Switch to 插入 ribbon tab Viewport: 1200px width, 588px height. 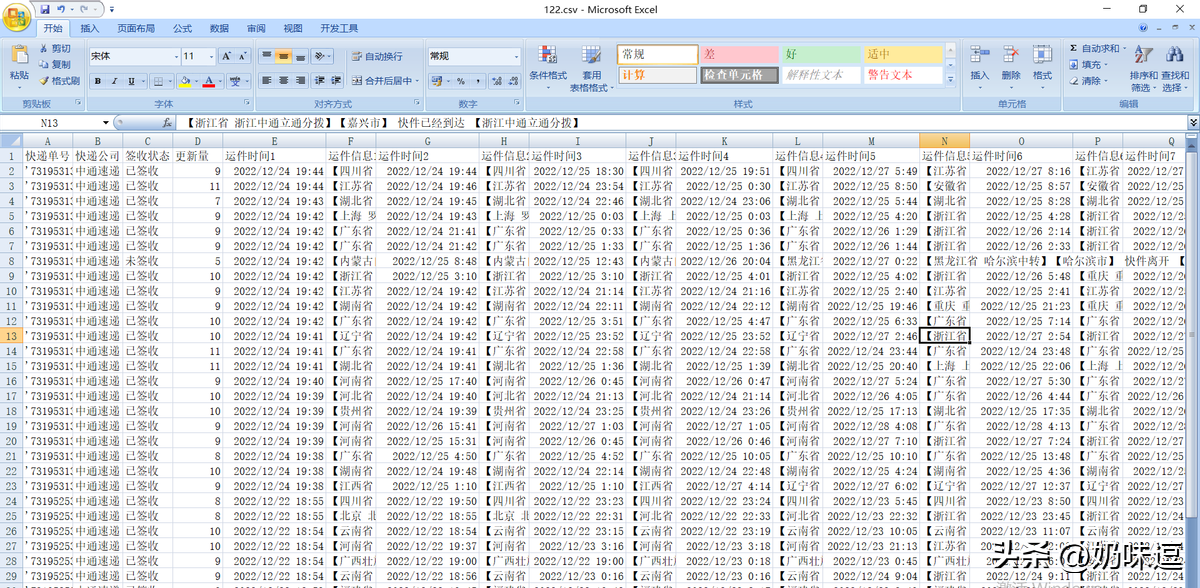[x=89, y=28]
